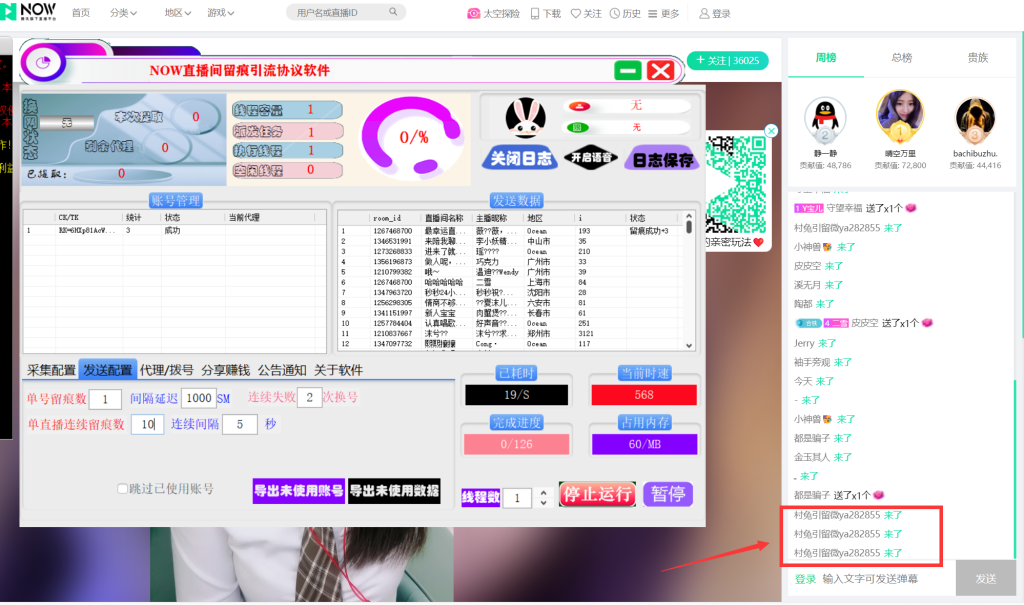Click the 下载 phone download icon
This screenshot has width=1024, height=605.
tap(535, 14)
